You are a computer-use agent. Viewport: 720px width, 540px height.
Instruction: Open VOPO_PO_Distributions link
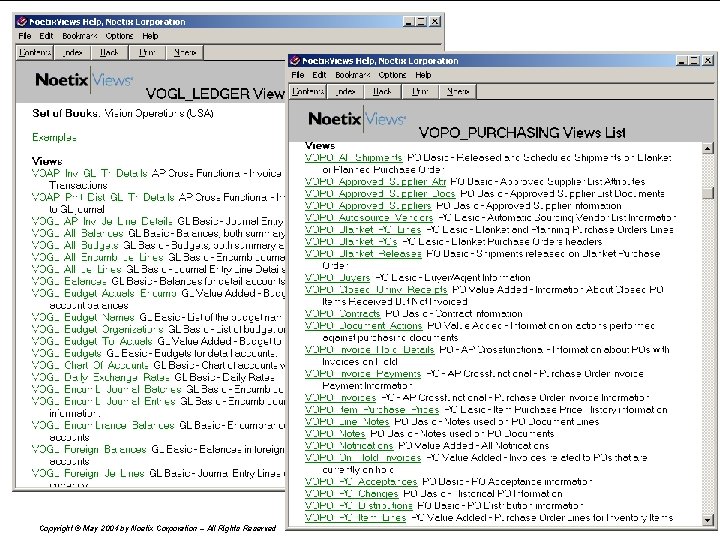click(x=359, y=506)
